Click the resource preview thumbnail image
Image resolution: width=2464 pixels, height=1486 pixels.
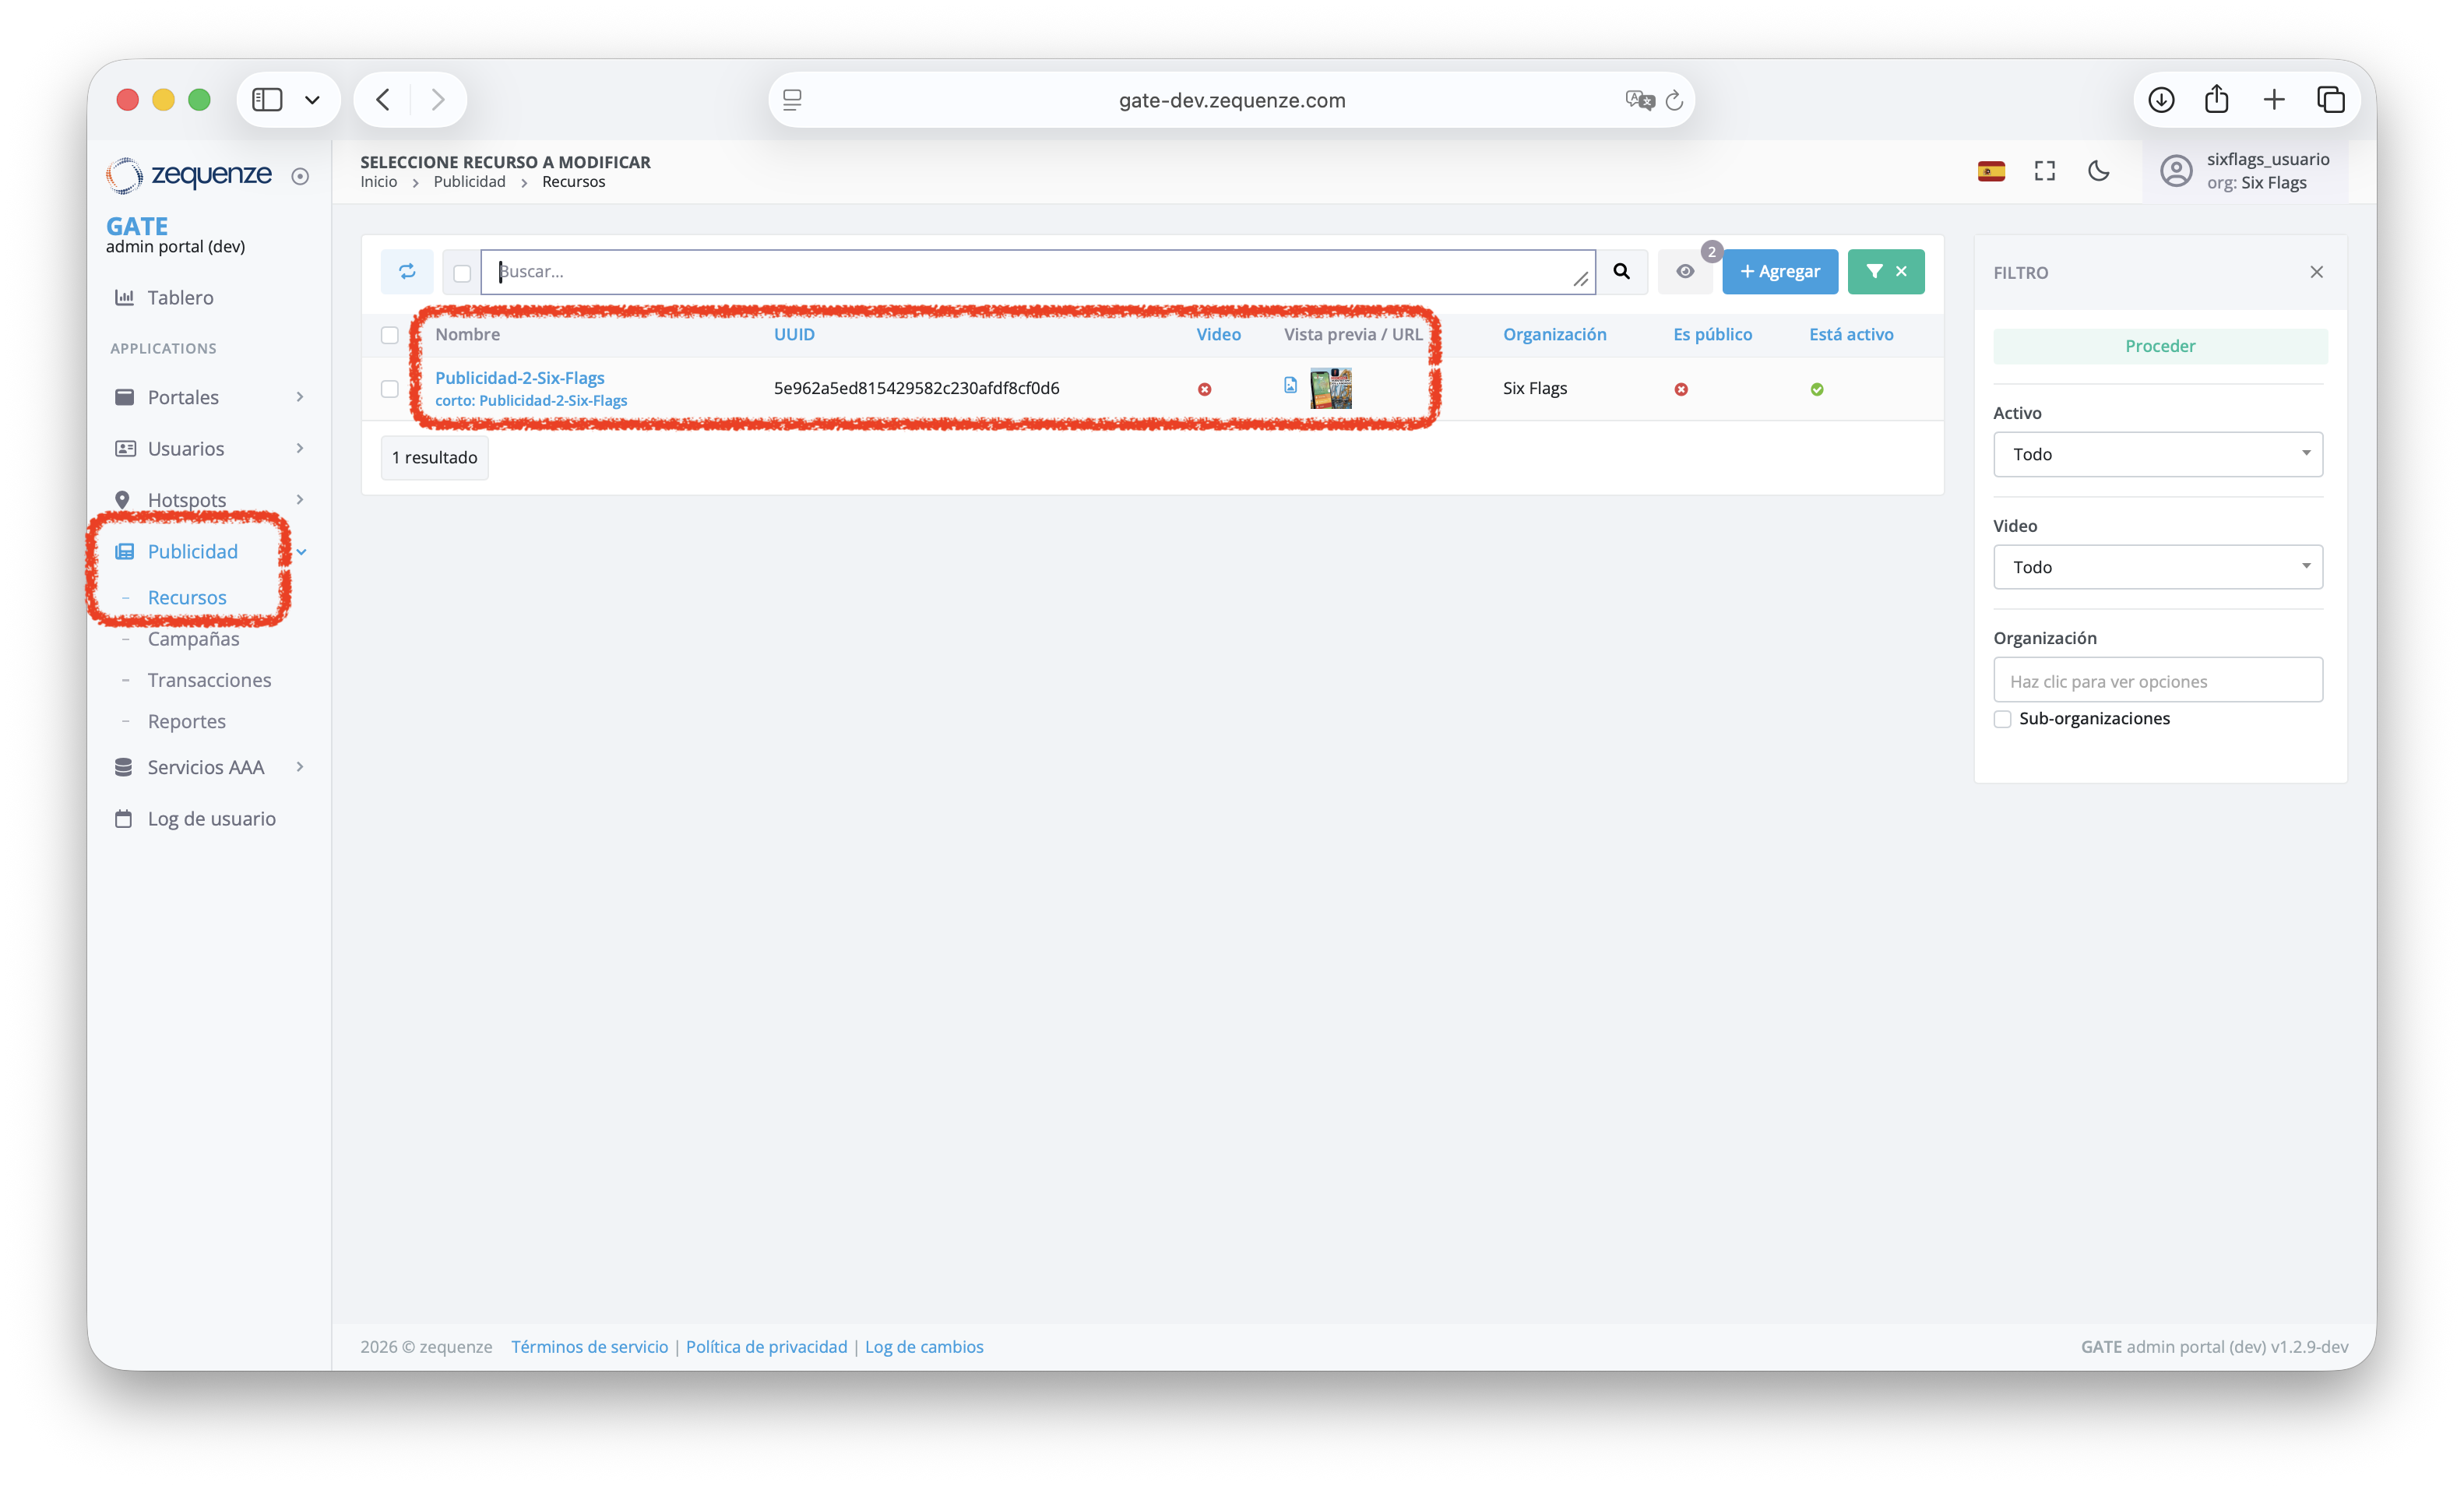[1330, 388]
